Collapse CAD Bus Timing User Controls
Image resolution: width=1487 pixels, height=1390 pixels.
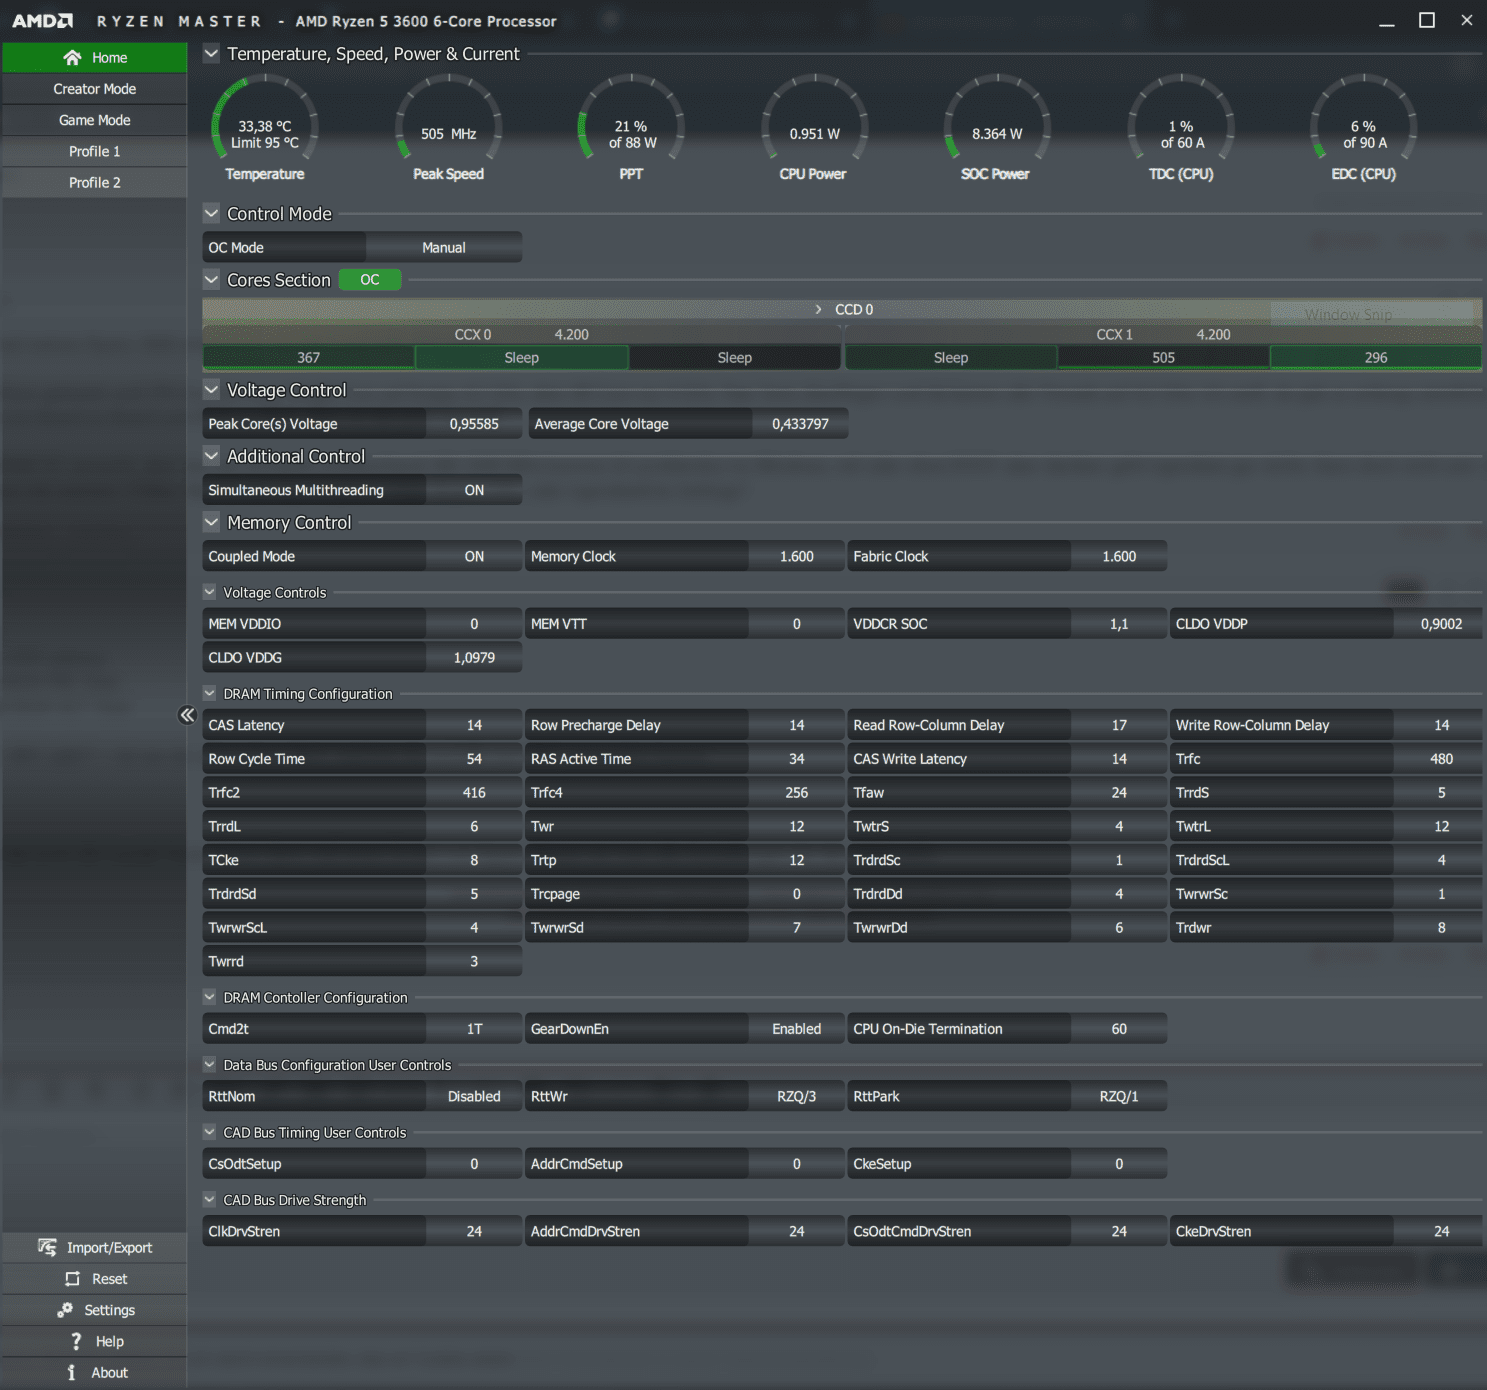(210, 1132)
